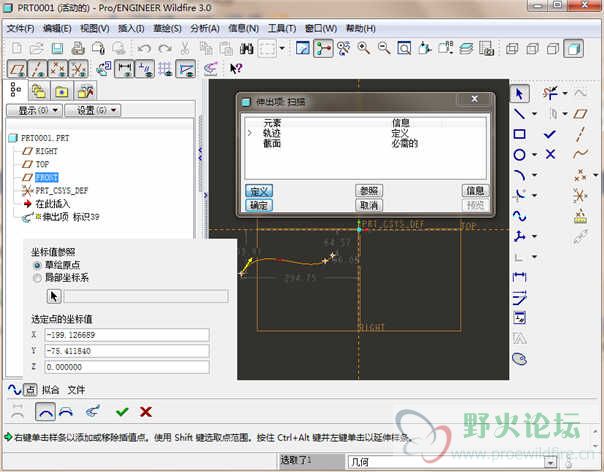The image size is (604, 472).
Task: Click the 取消 button in sweep dialog
Action: click(369, 205)
